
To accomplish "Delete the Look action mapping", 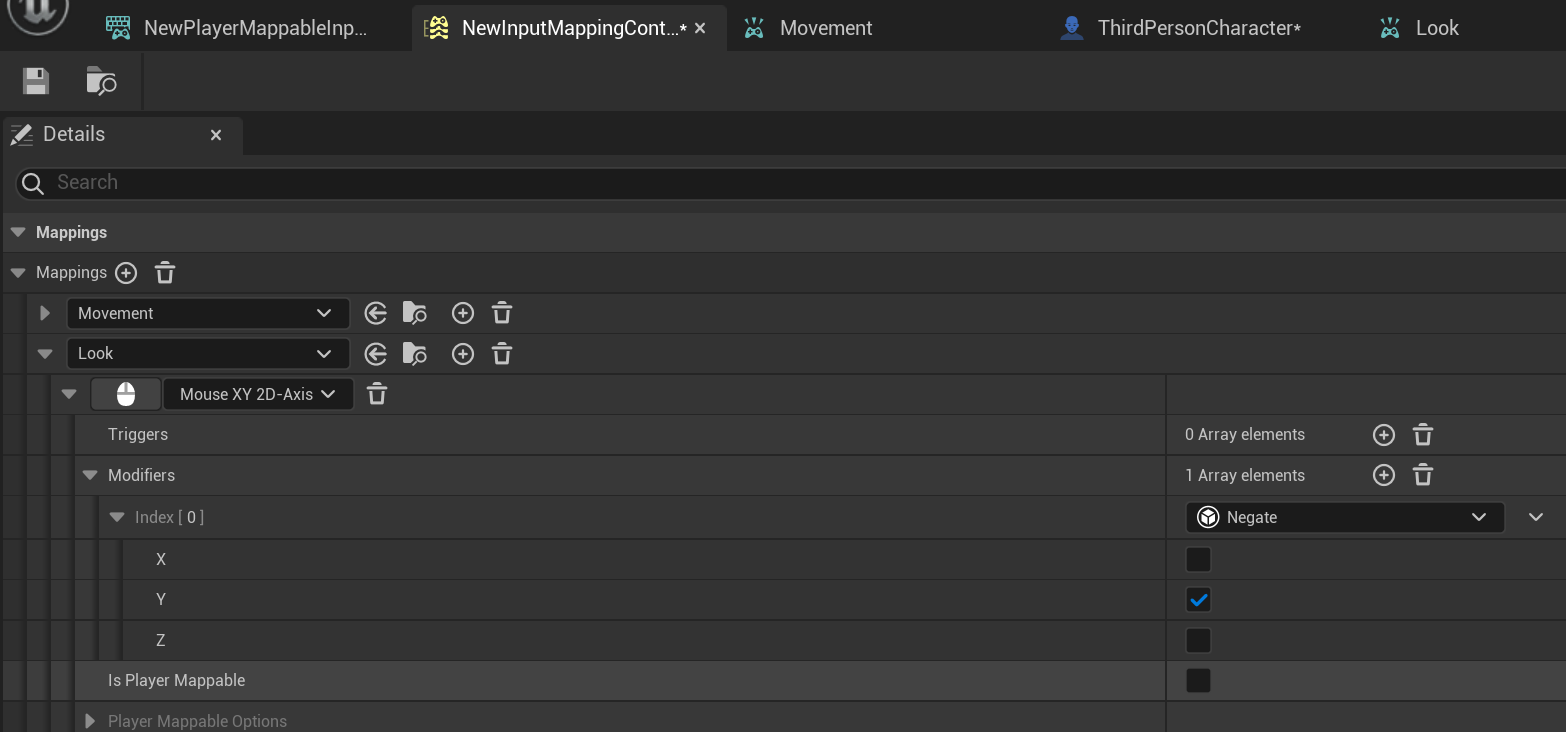I will coord(502,353).
